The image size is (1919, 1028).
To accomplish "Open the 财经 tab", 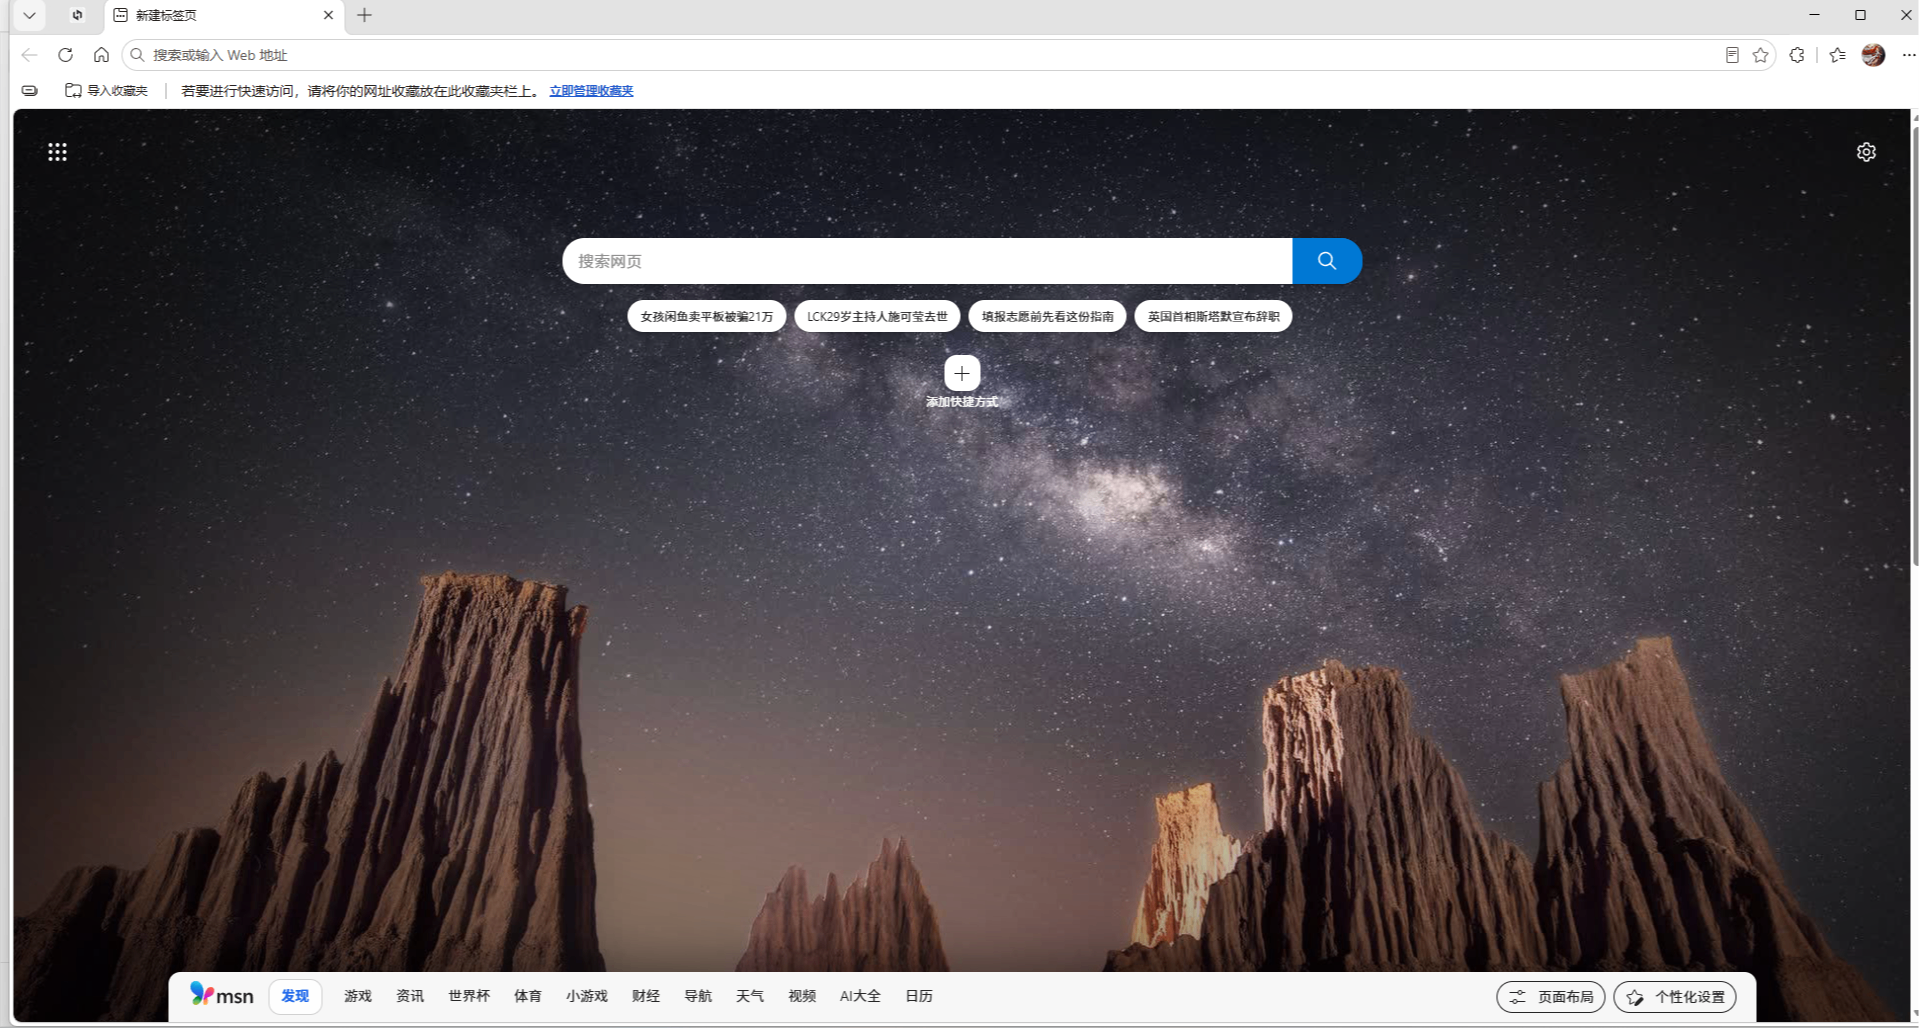I will click(x=646, y=996).
